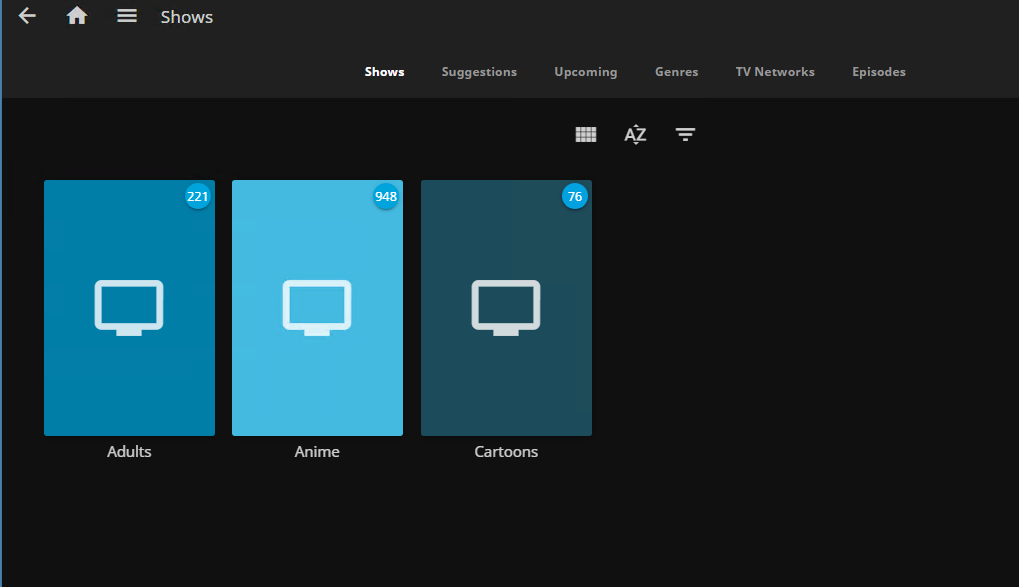Open the hamburger navigation menu
Screen dimensions: 1019x587
coord(127,16)
